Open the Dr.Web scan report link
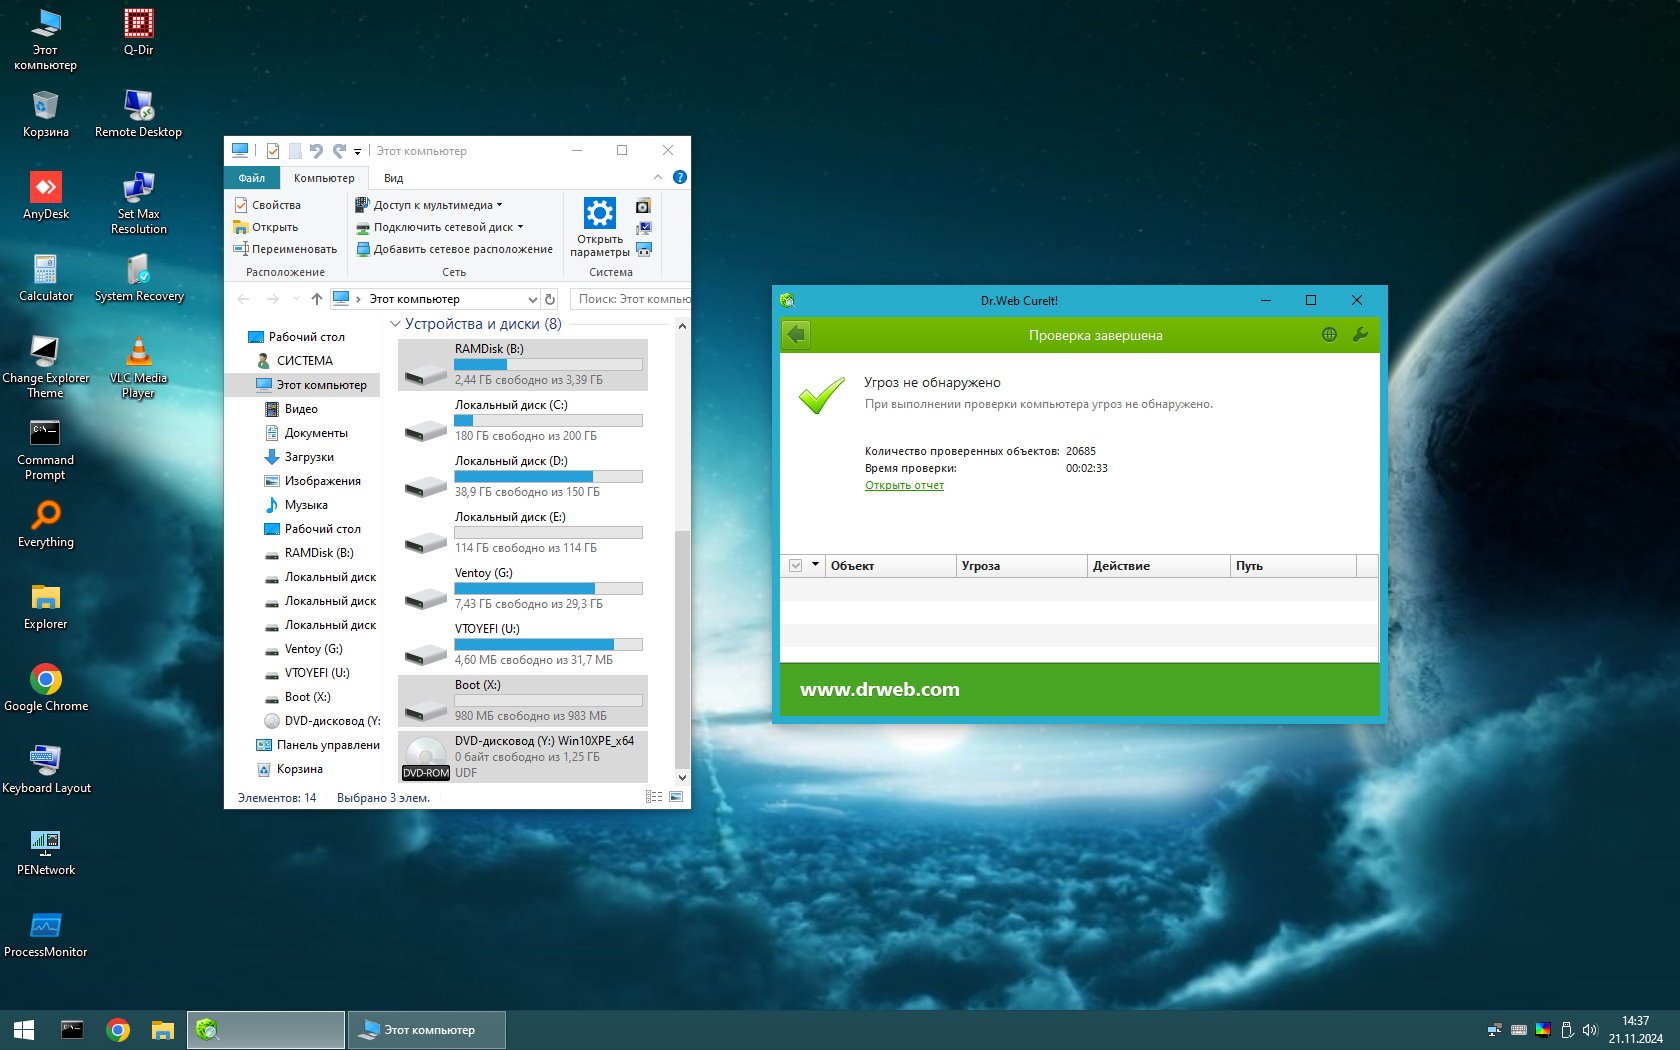1680x1050 pixels. click(x=904, y=485)
